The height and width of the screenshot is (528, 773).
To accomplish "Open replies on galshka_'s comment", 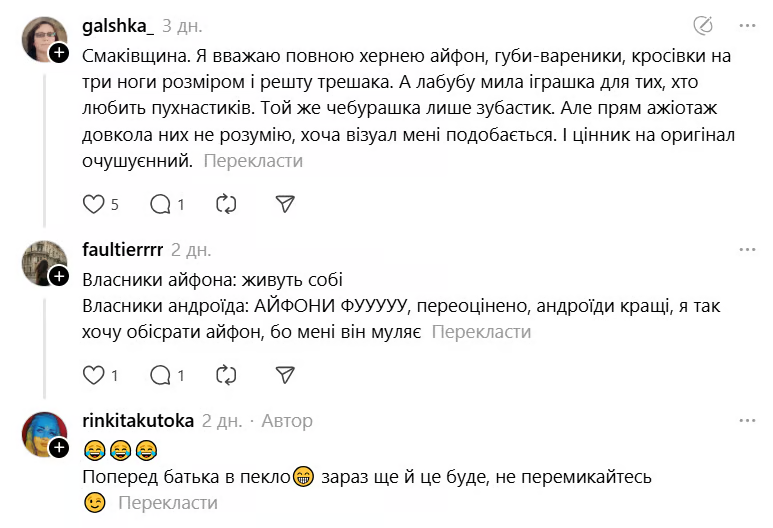I will 160,204.
